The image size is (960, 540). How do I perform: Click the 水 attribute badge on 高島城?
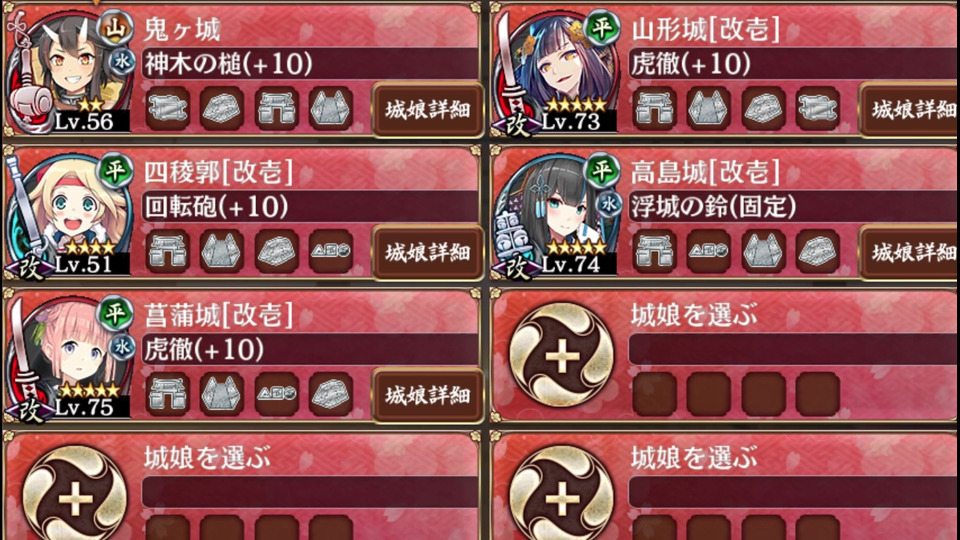(609, 204)
